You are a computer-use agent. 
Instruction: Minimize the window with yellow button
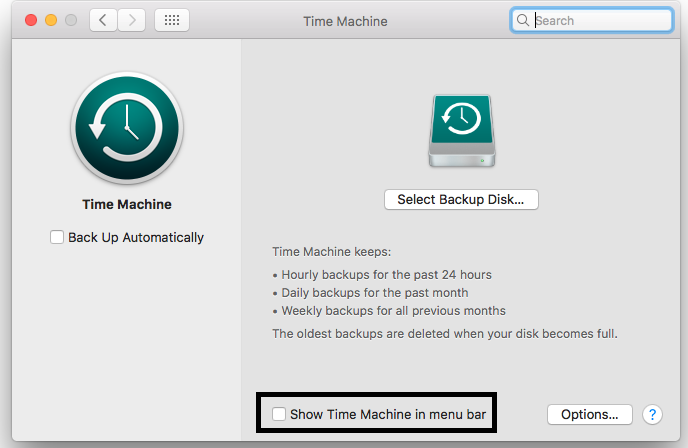51,20
